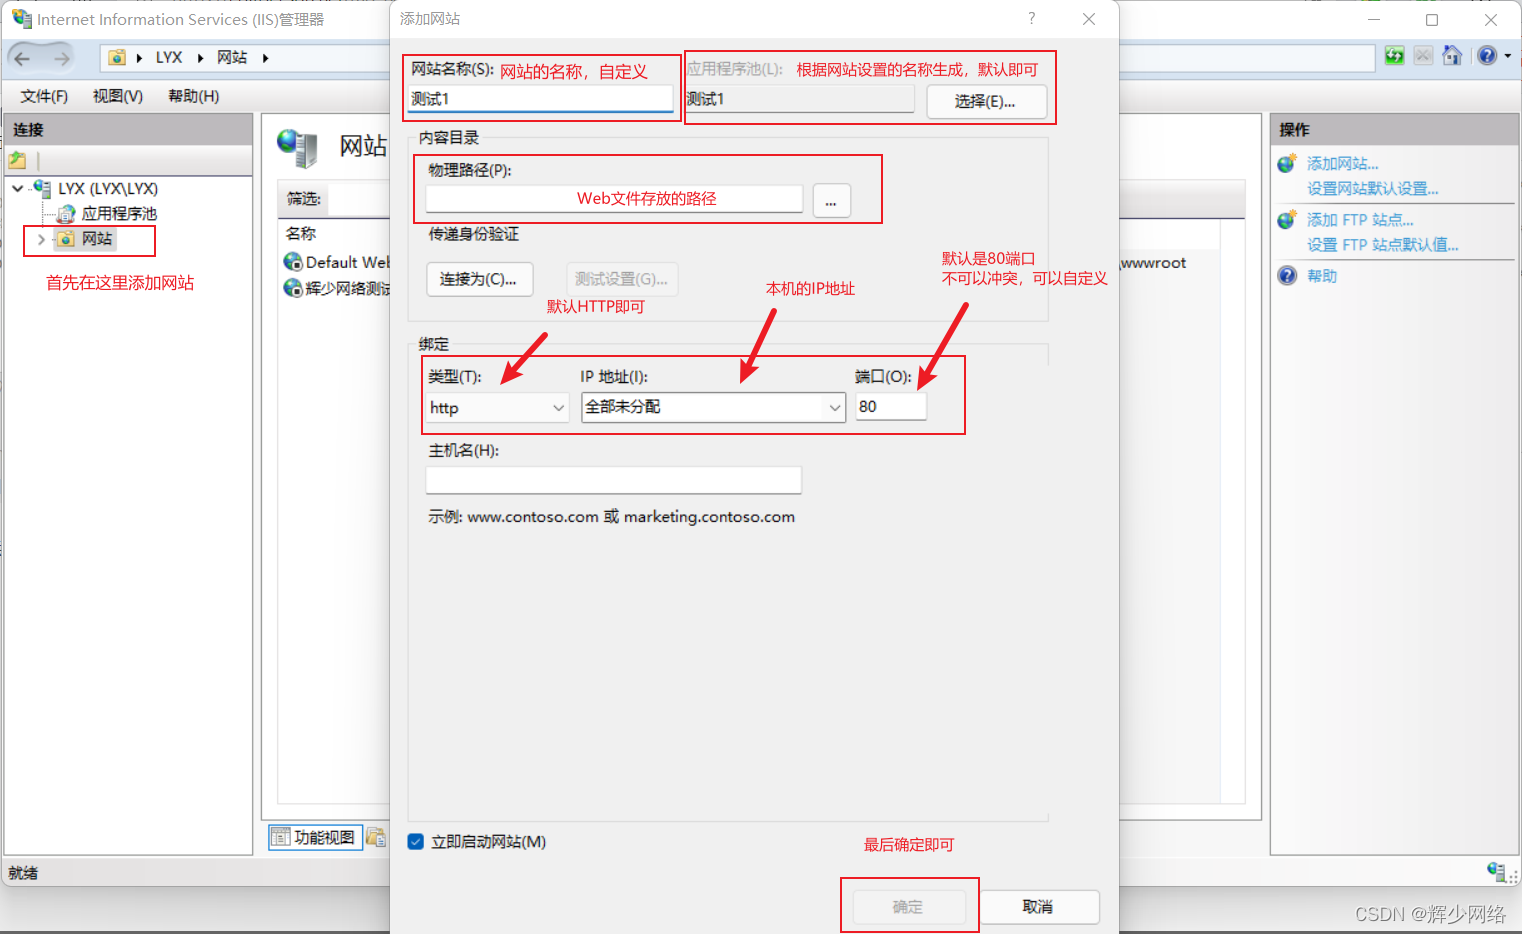Select 应用程序池 in the connection tree
The width and height of the screenshot is (1522, 934).
click(x=119, y=213)
